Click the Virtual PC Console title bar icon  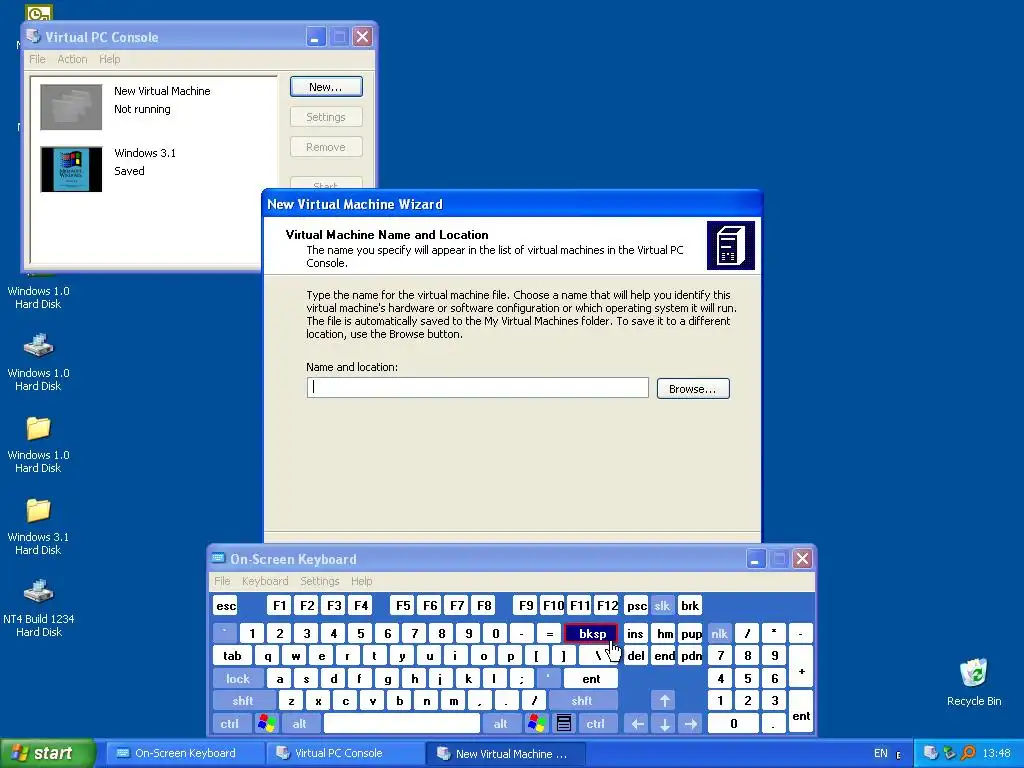click(33, 36)
